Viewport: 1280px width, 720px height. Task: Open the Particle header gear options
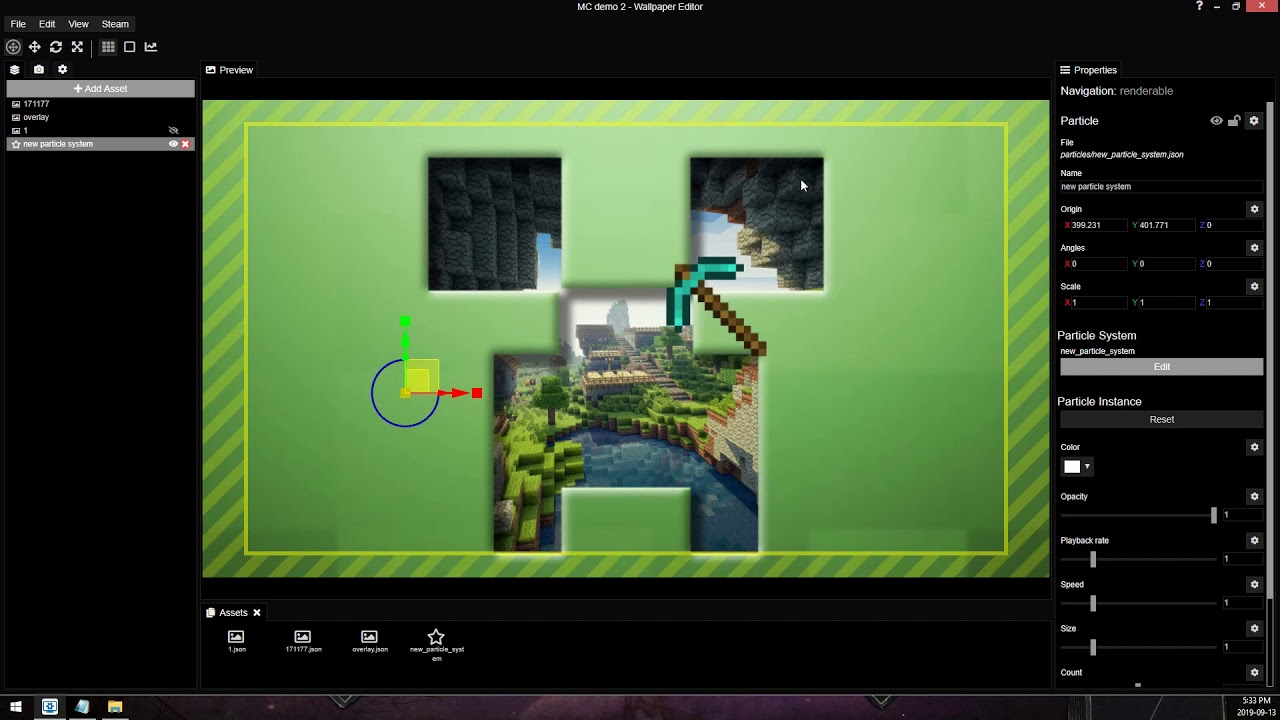click(1254, 121)
